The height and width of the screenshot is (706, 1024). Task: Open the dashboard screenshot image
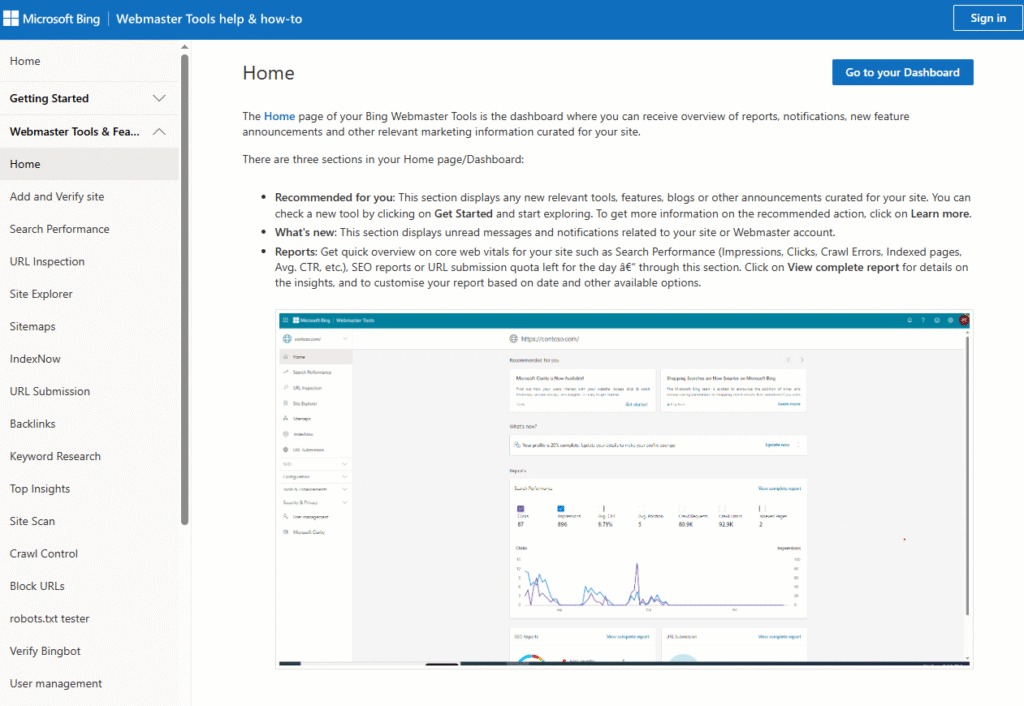pyautogui.click(x=624, y=489)
